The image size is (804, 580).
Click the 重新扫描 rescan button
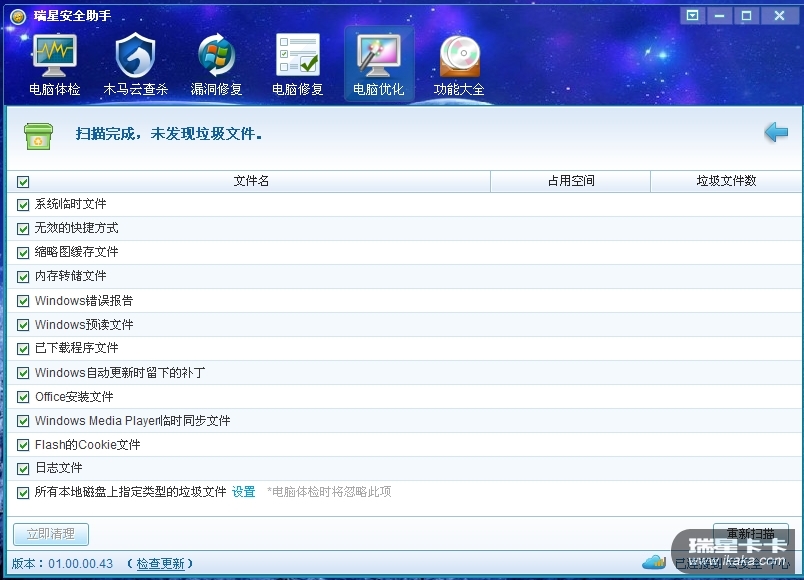(750, 532)
